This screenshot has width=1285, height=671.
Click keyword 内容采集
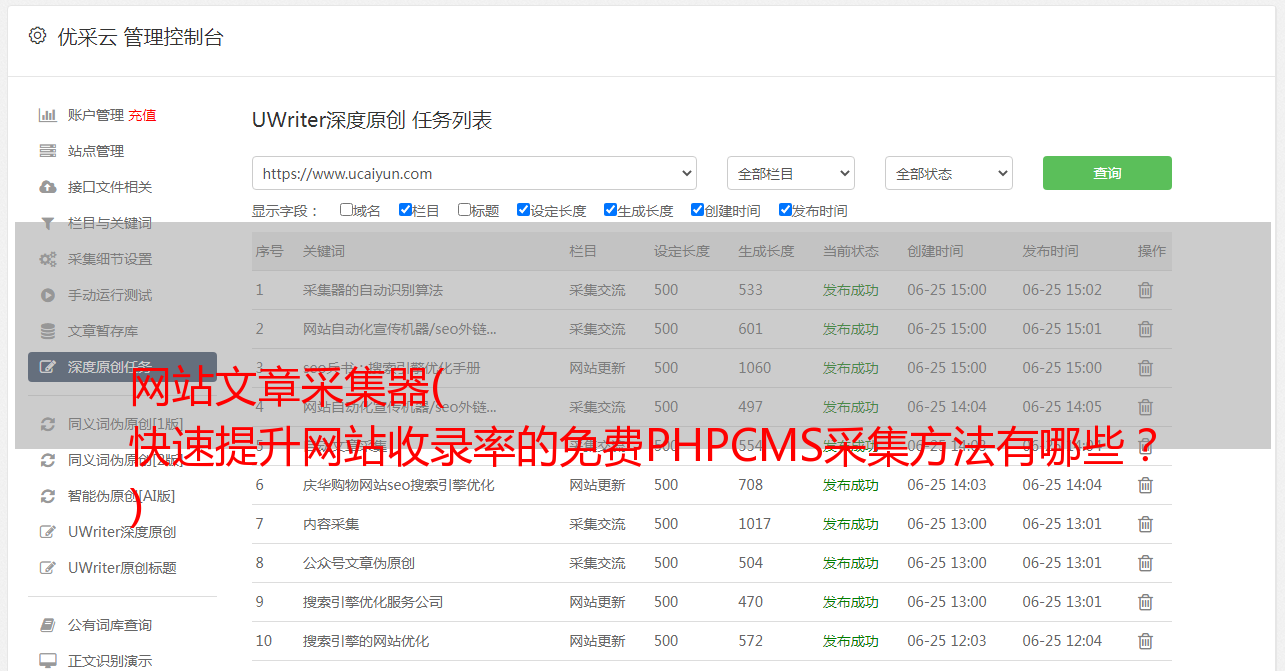tap(331, 524)
